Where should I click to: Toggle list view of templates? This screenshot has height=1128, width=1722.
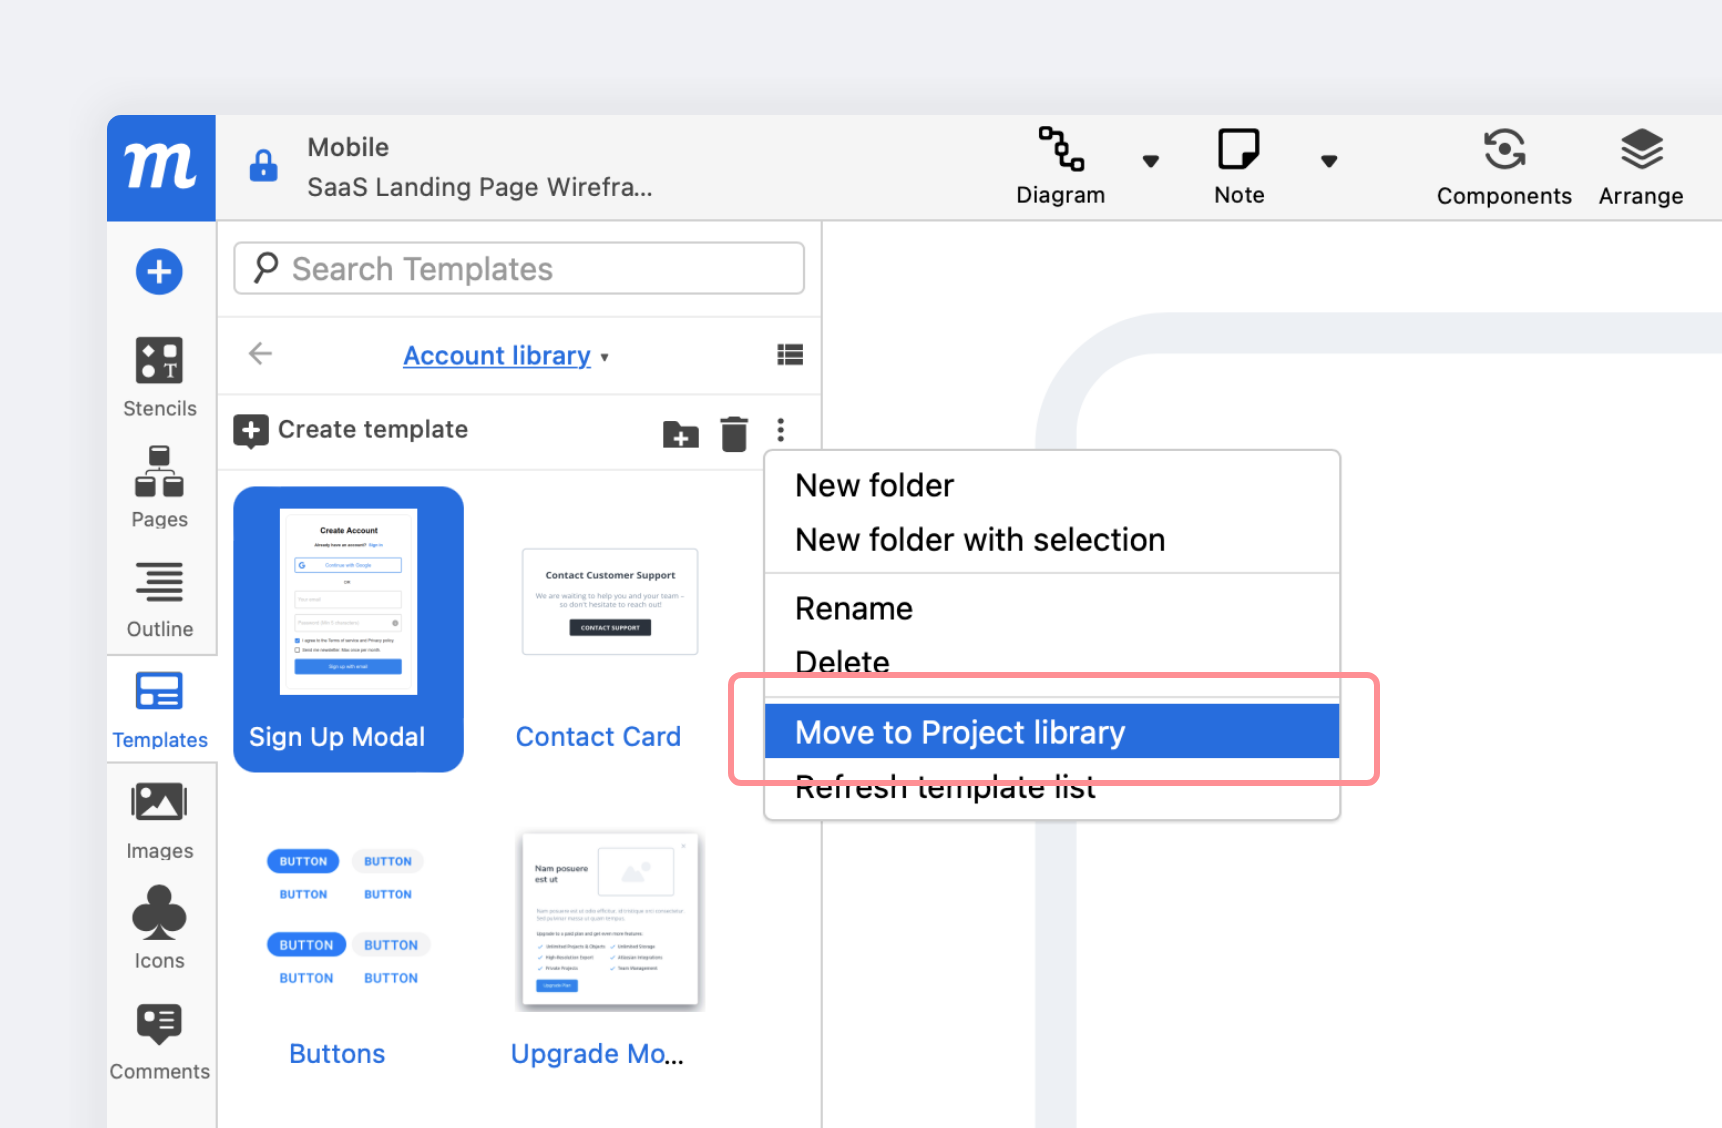[x=790, y=355]
